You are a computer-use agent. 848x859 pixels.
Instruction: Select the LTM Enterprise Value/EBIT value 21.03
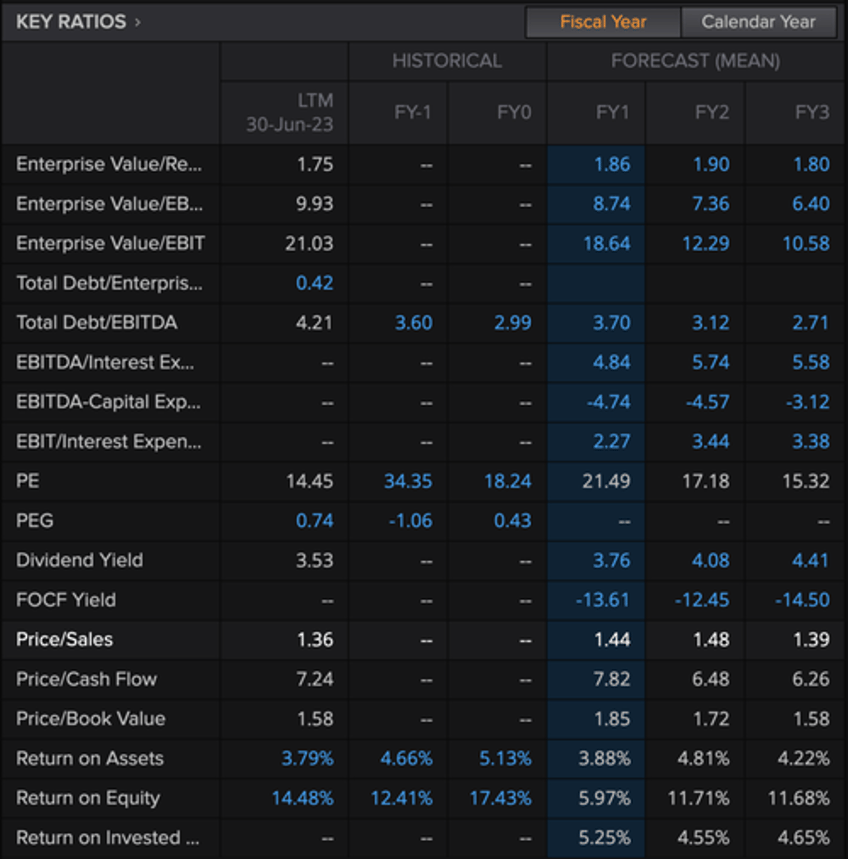(x=310, y=243)
